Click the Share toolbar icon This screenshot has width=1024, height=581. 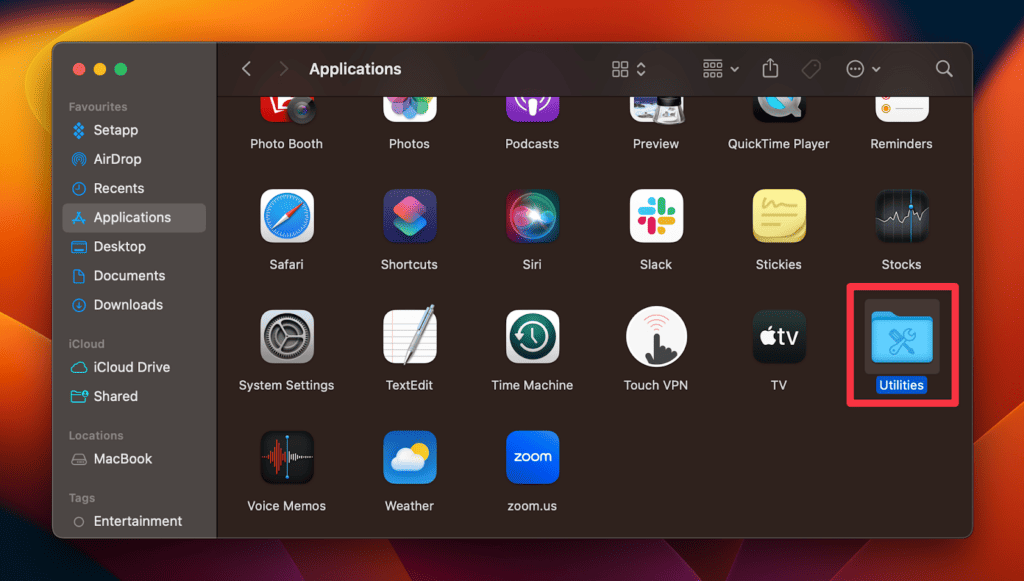pyautogui.click(x=770, y=68)
